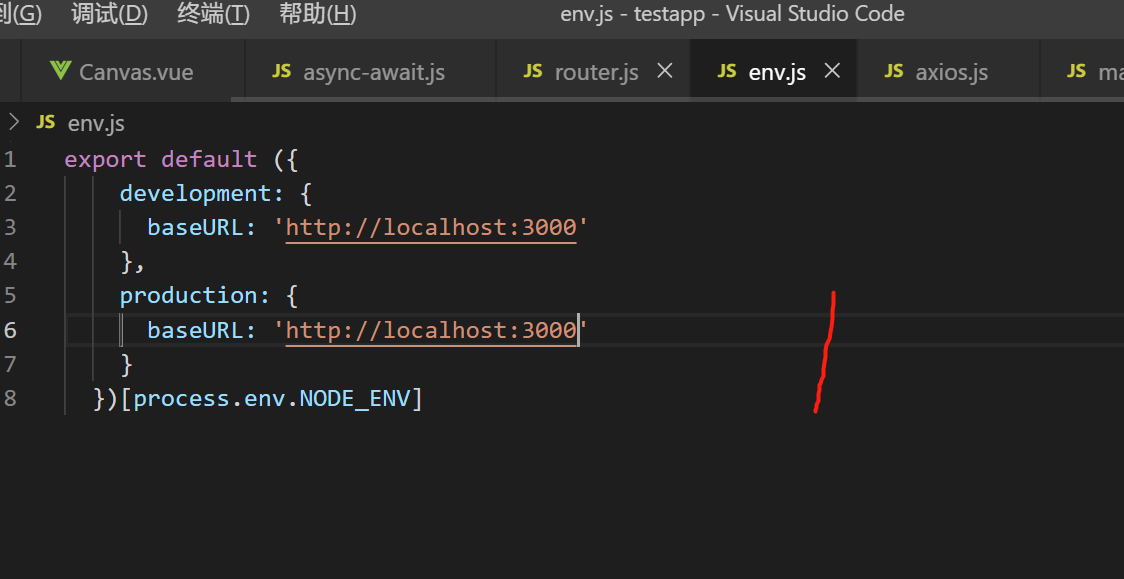This screenshot has width=1124, height=579.
Task: Click 'baseURL' on line 3
Action: (194, 227)
